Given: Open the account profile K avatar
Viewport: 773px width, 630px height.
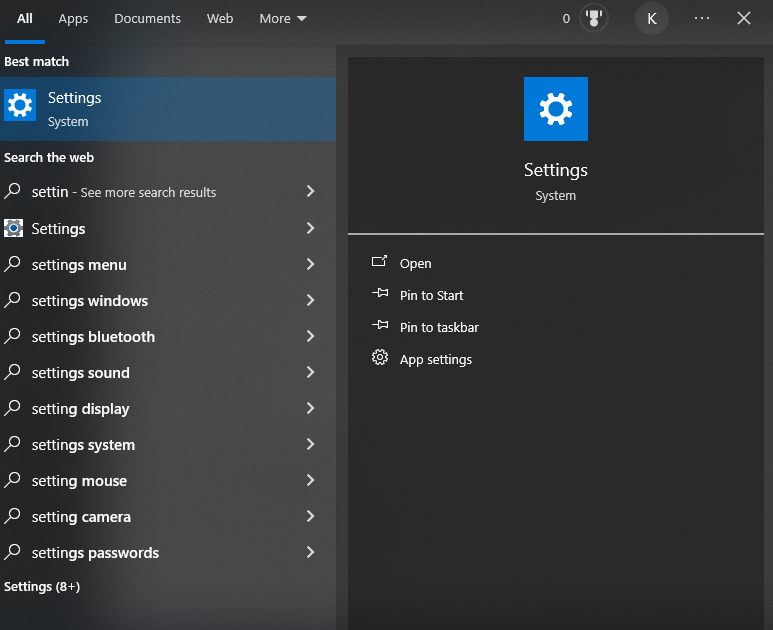Looking at the screenshot, I should (x=652, y=19).
